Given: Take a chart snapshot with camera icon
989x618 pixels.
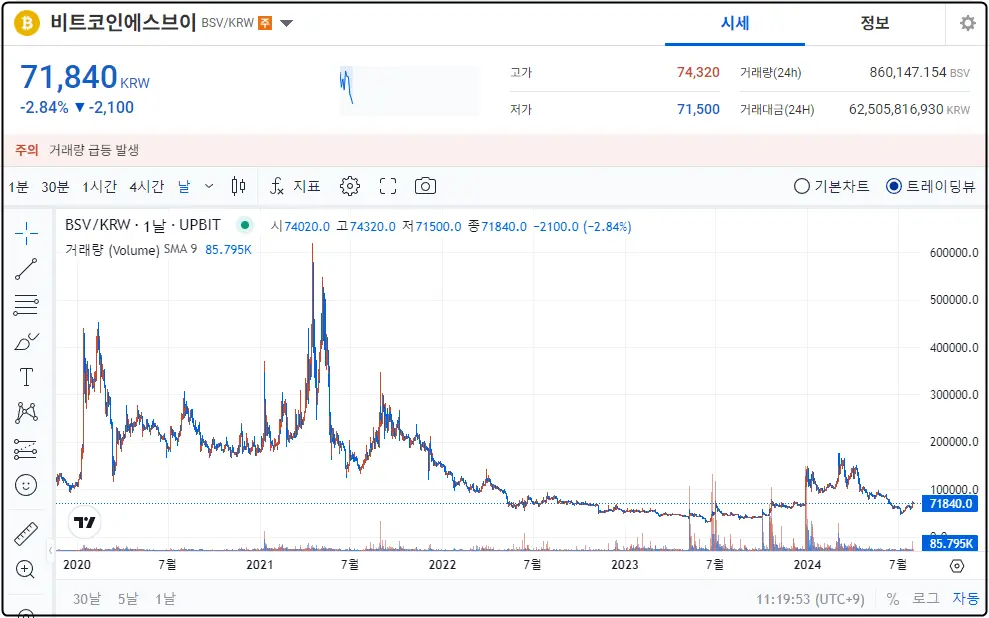Looking at the screenshot, I should click(425, 186).
